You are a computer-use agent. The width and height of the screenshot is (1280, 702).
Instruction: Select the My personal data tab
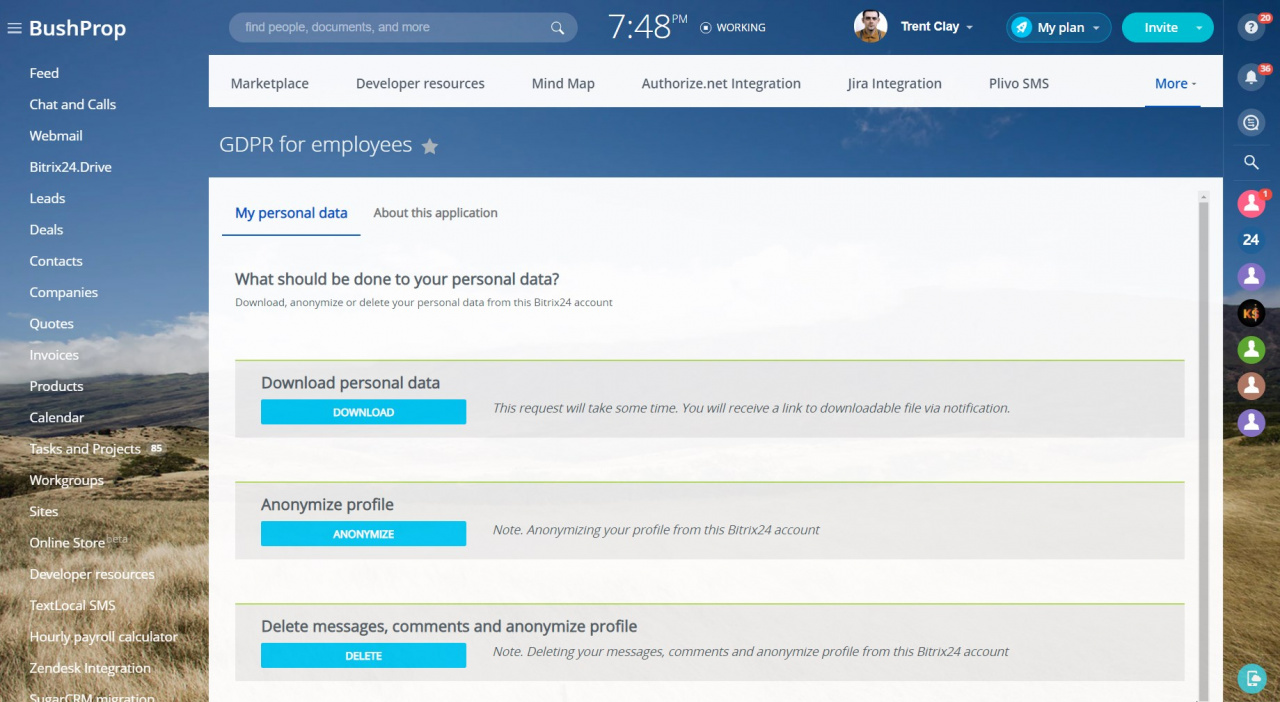pyautogui.click(x=291, y=213)
